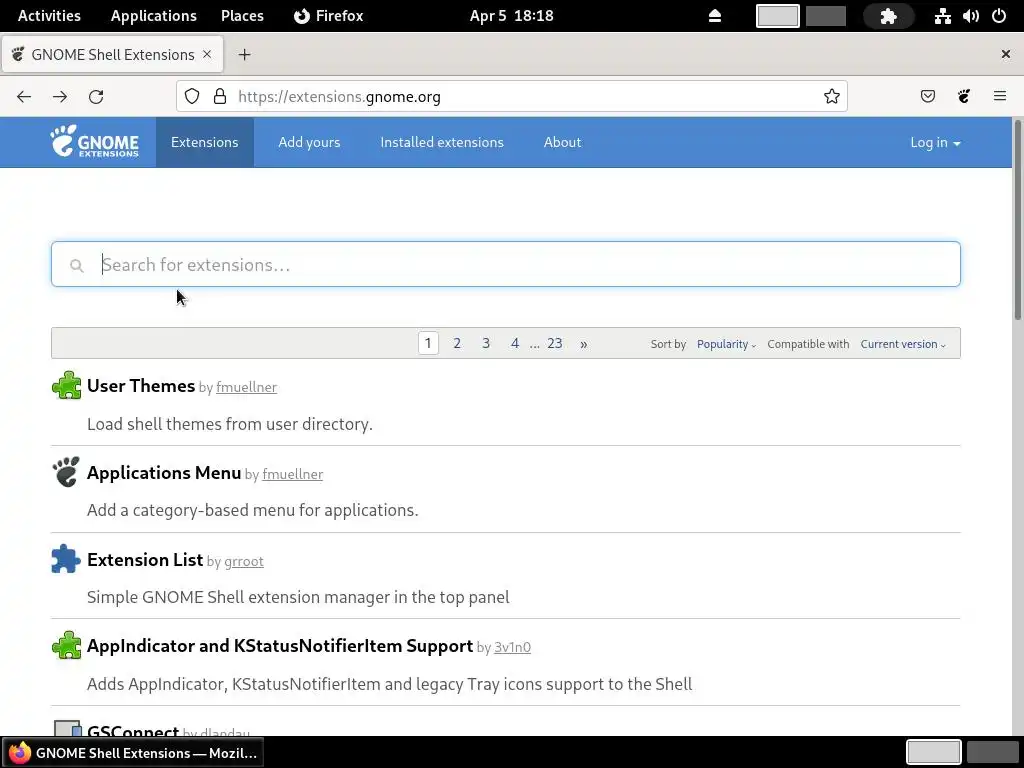Open the Applications menu in the top panel
Image resolution: width=1024 pixels, height=768 pixels.
(x=153, y=16)
